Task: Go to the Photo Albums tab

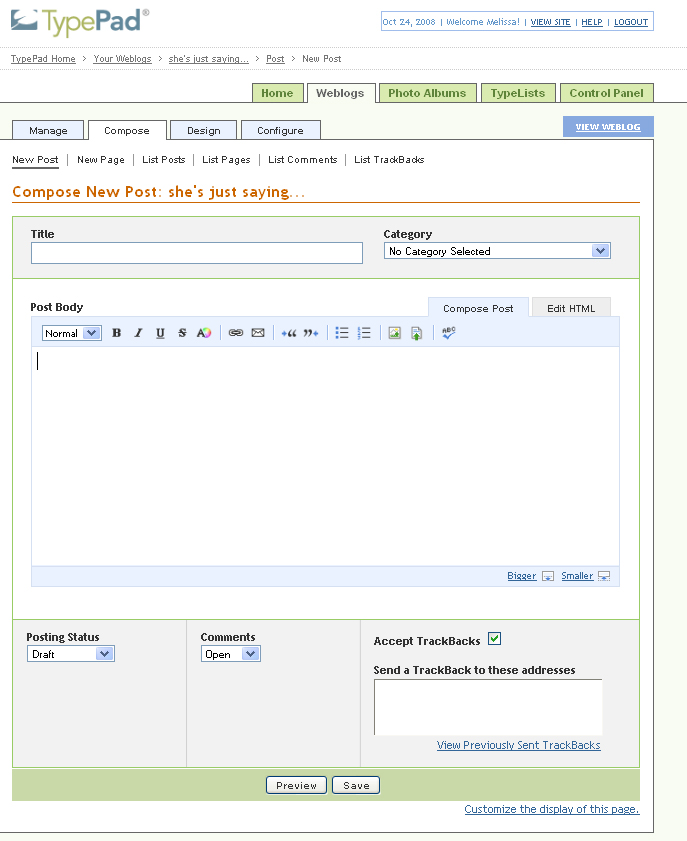Action: point(427,93)
